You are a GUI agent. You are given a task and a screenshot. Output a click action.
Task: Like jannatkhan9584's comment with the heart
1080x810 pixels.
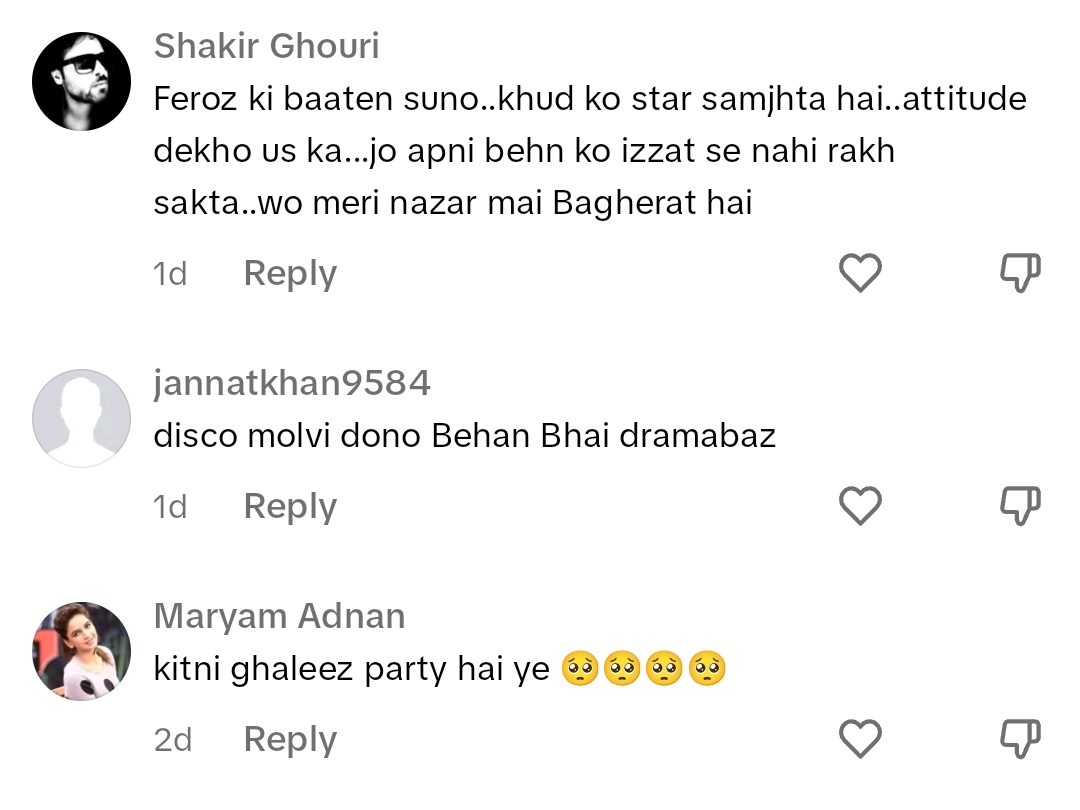860,506
